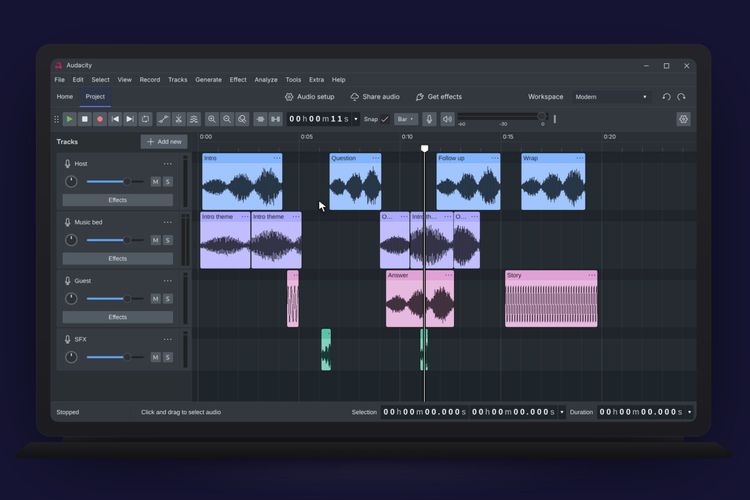
Task: Click the microphone record level icon in toolbar
Action: pyautogui.click(x=429, y=119)
